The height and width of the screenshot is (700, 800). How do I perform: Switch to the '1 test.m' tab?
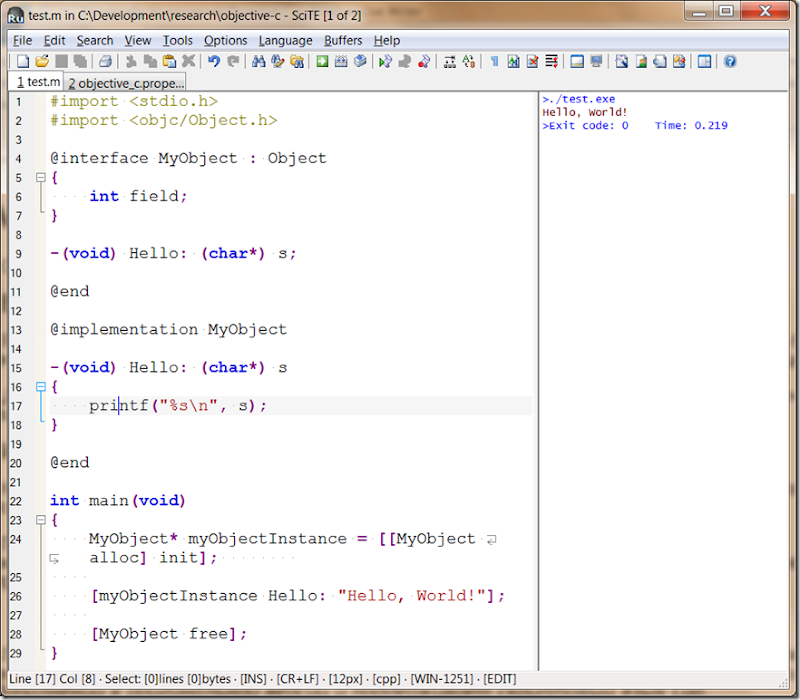37,82
